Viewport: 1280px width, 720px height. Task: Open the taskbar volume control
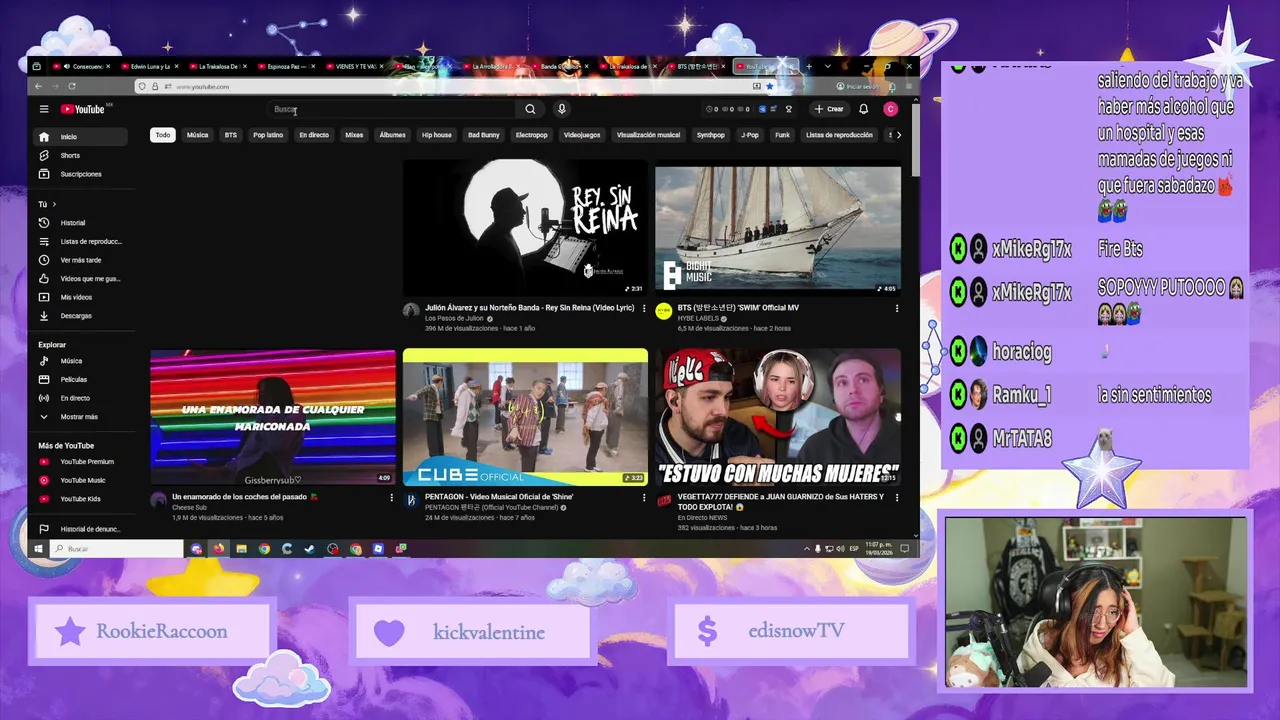[x=841, y=549]
